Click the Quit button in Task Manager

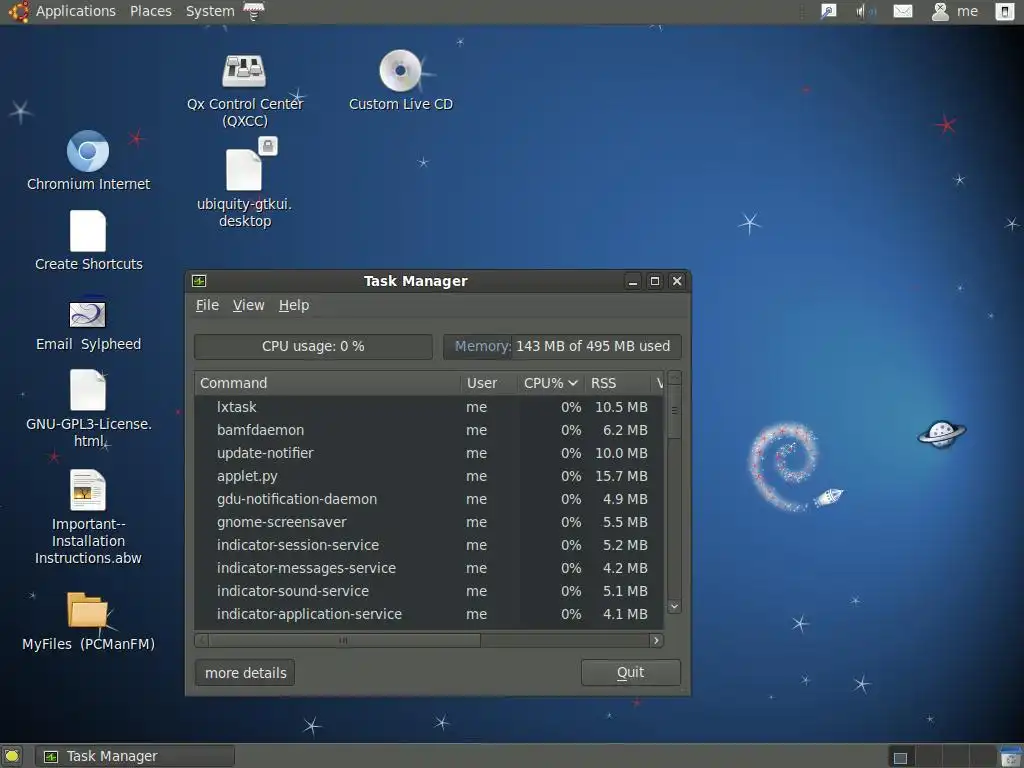tap(630, 673)
